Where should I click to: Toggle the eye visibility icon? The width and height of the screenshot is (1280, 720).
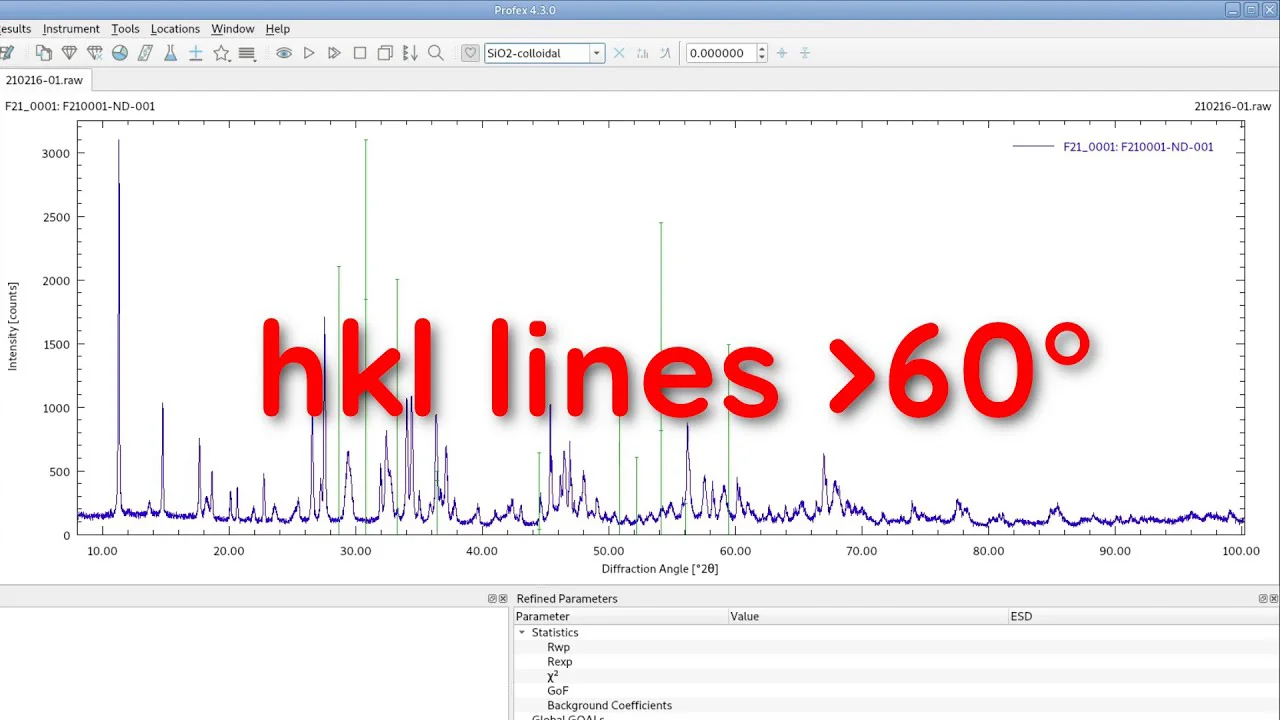pyautogui.click(x=284, y=53)
